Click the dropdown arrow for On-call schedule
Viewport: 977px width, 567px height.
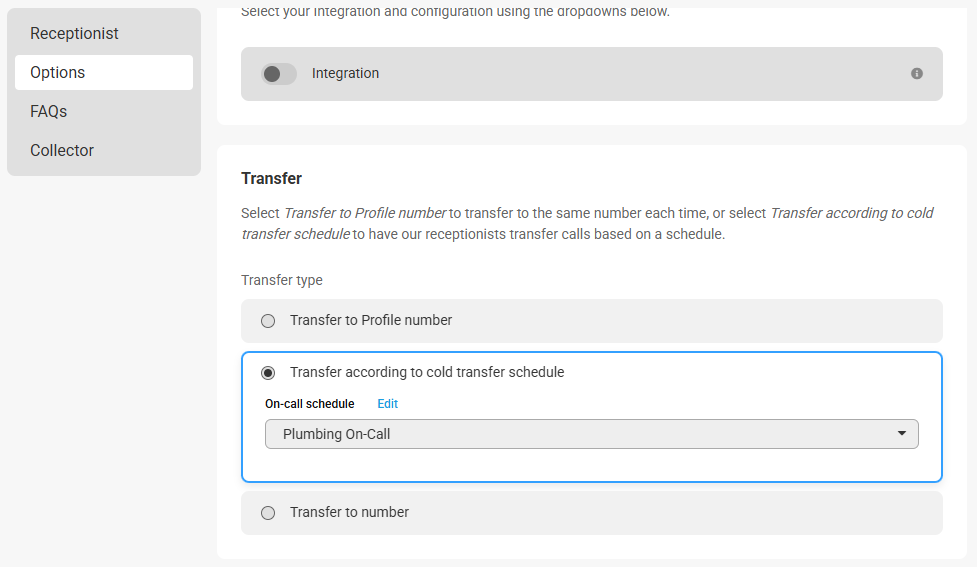tap(902, 434)
